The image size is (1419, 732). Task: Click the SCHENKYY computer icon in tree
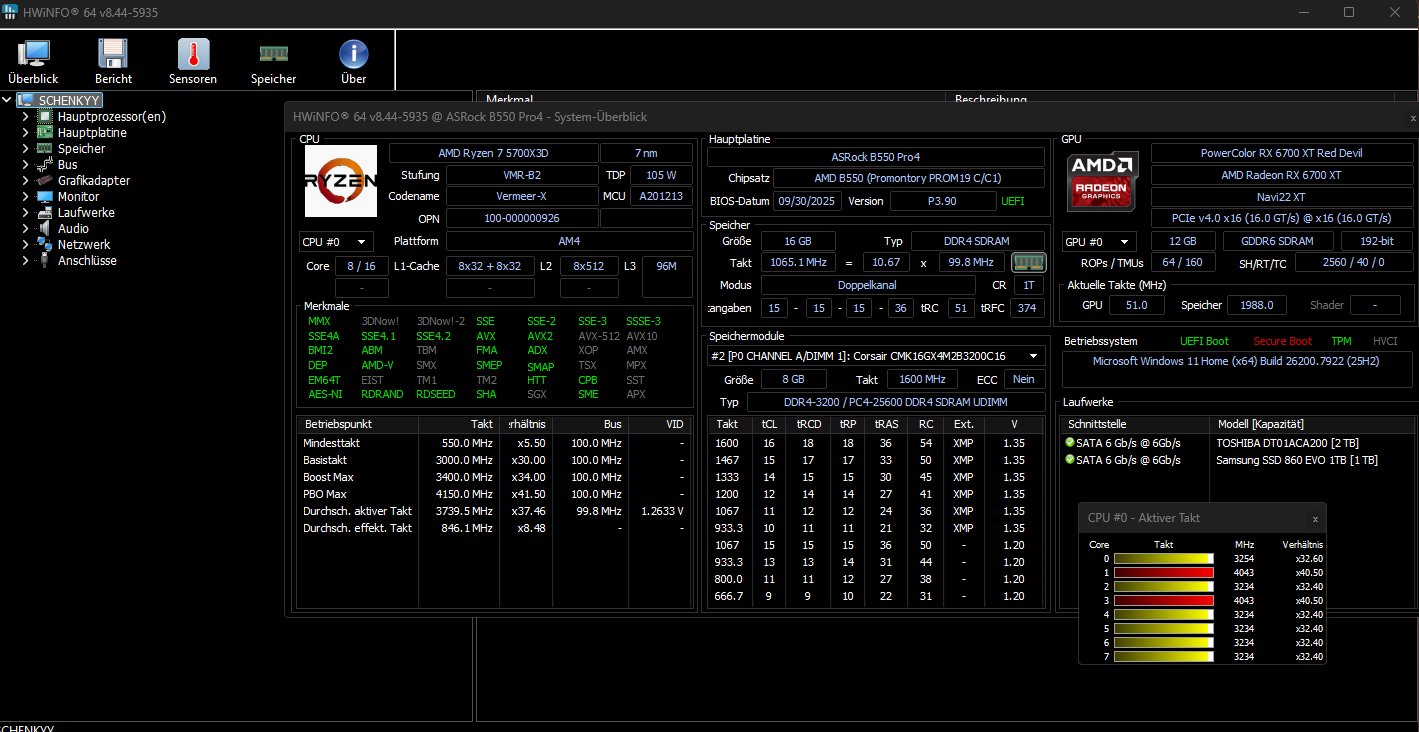coord(26,100)
